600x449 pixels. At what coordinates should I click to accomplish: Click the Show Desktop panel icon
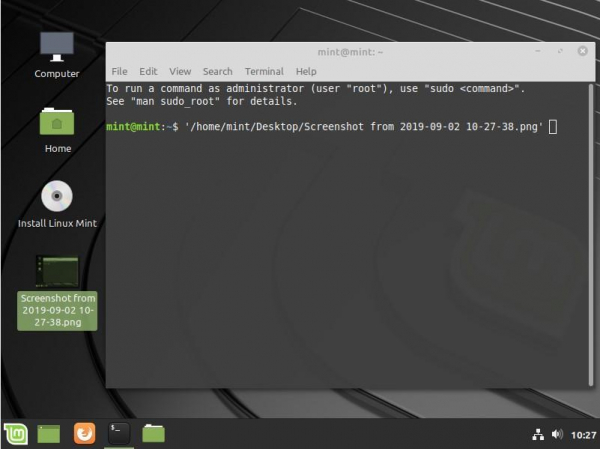pyautogui.click(x=49, y=434)
